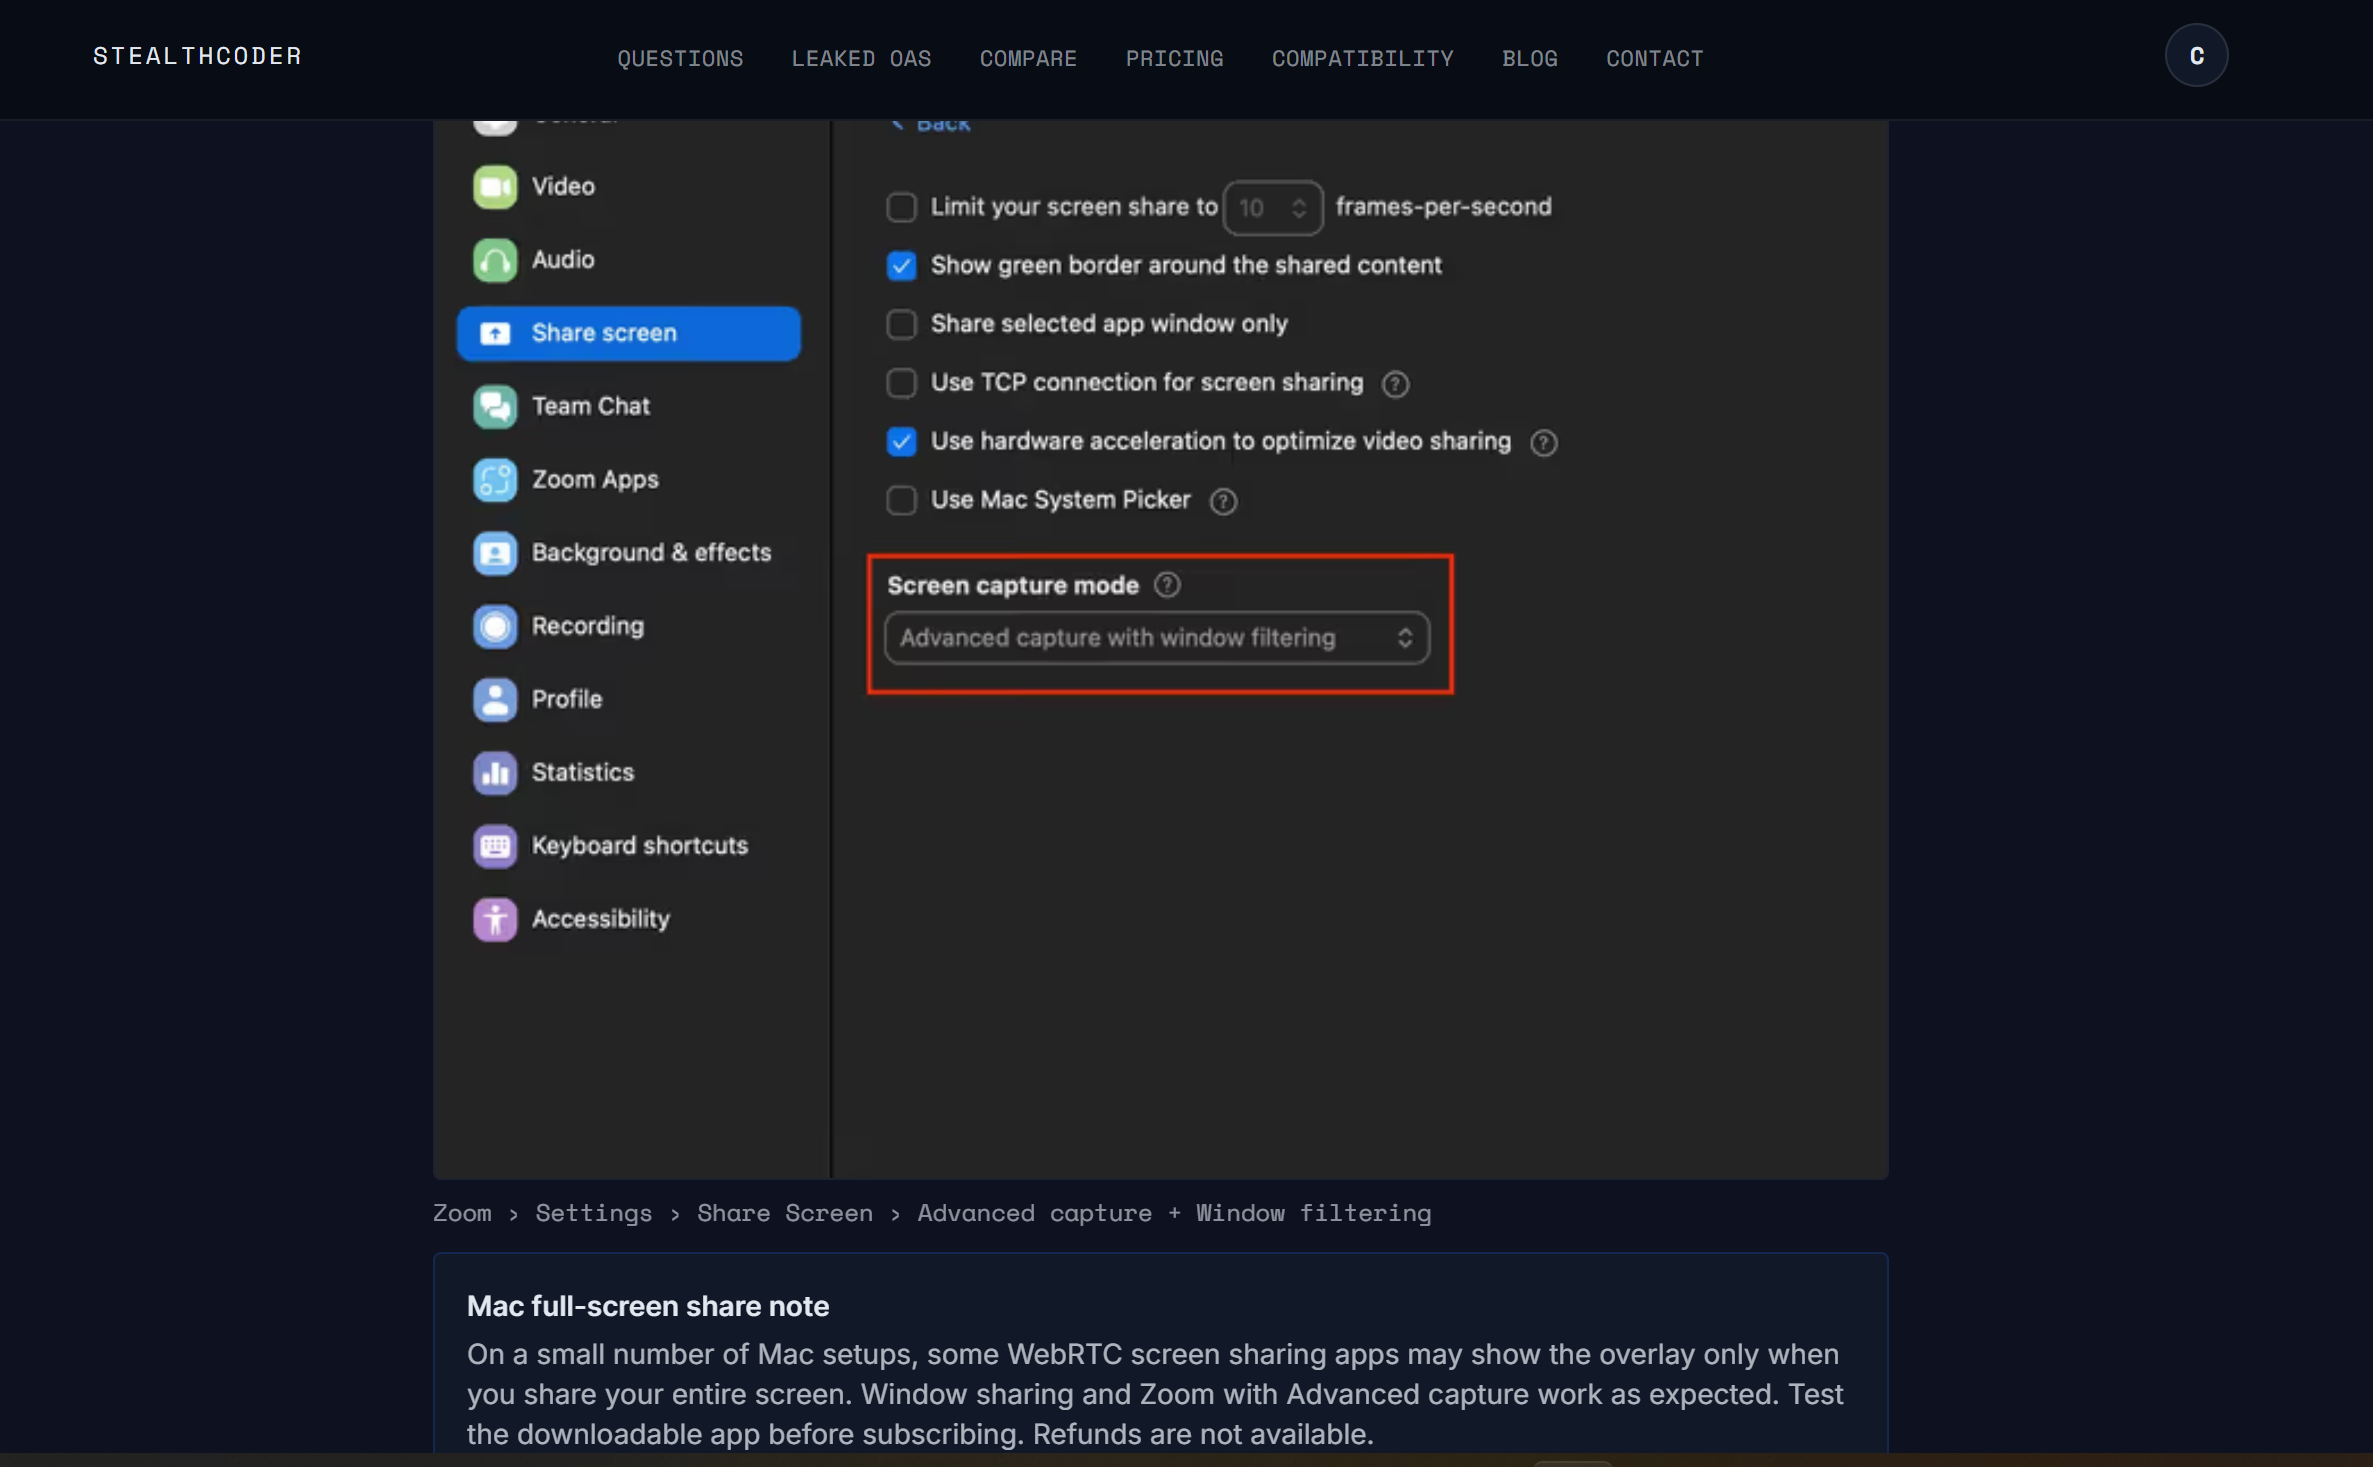Click the Zoom Apps icon
This screenshot has height=1467, width=2373.
(x=495, y=480)
